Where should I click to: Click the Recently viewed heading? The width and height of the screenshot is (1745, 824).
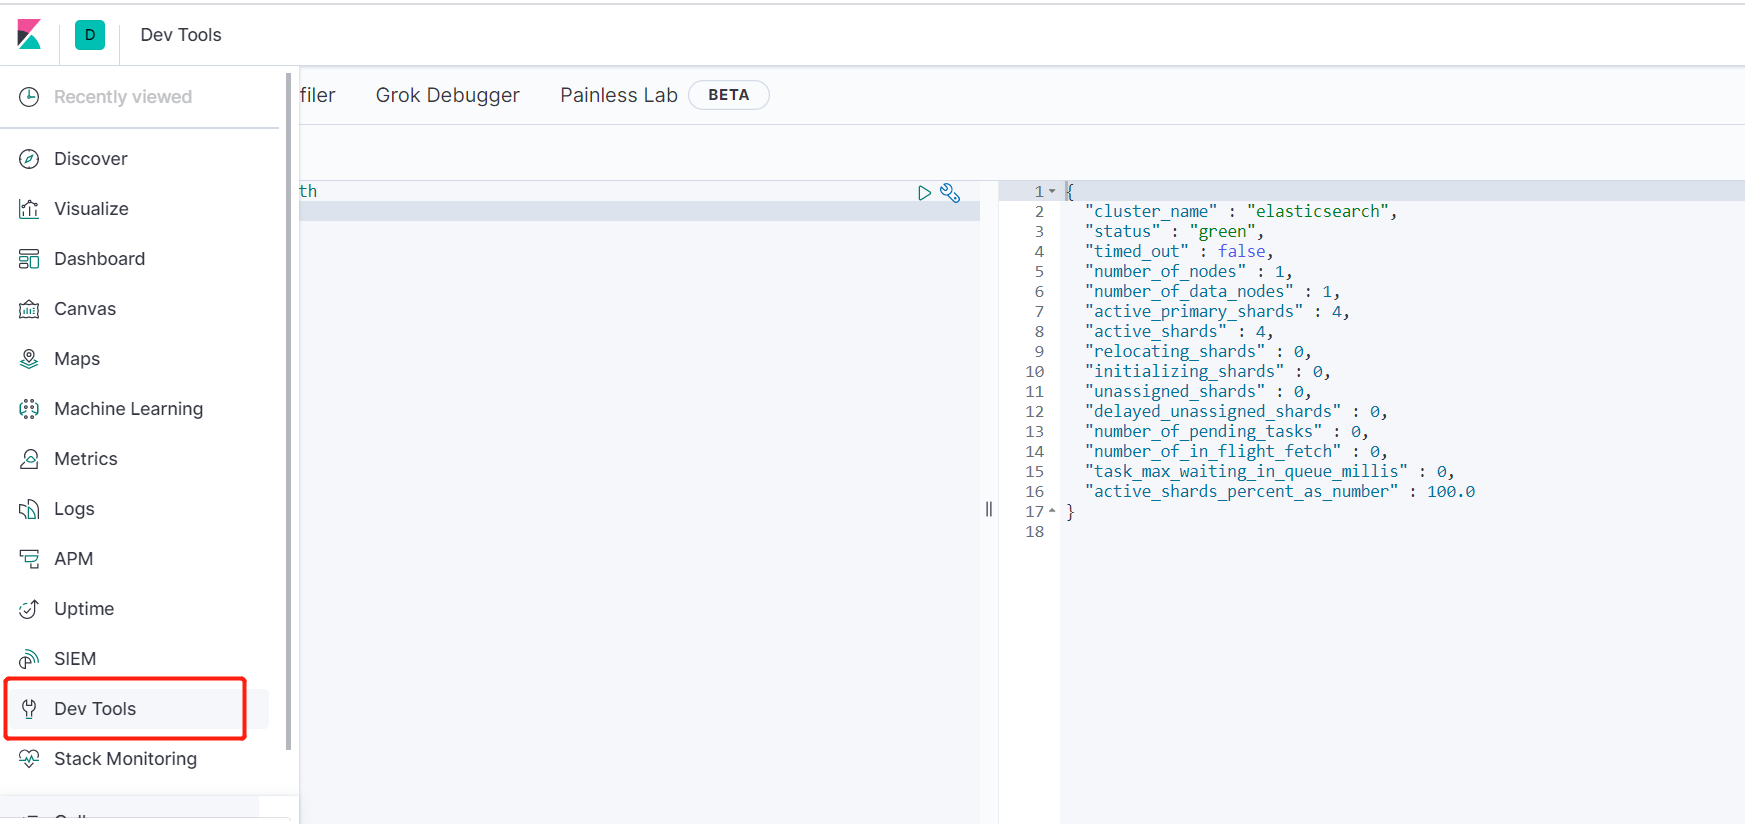pyautogui.click(x=123, y=97)
